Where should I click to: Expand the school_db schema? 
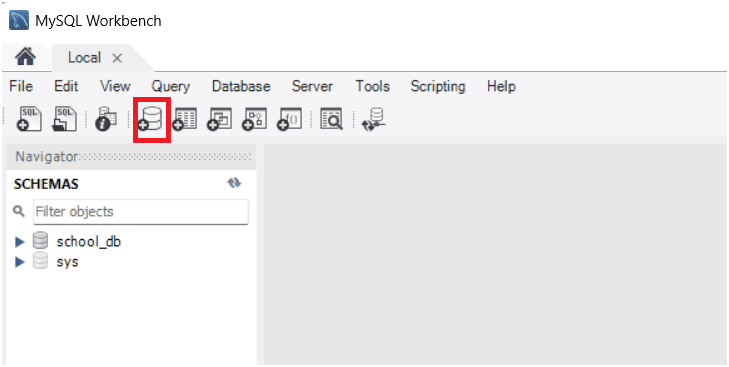click(20, 242)
